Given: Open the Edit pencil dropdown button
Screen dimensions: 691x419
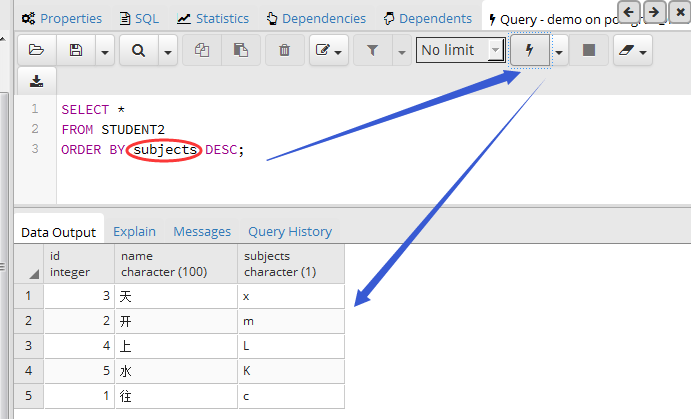Looking at the screenshot, I should pyautogui.click(x=329, y=51).
